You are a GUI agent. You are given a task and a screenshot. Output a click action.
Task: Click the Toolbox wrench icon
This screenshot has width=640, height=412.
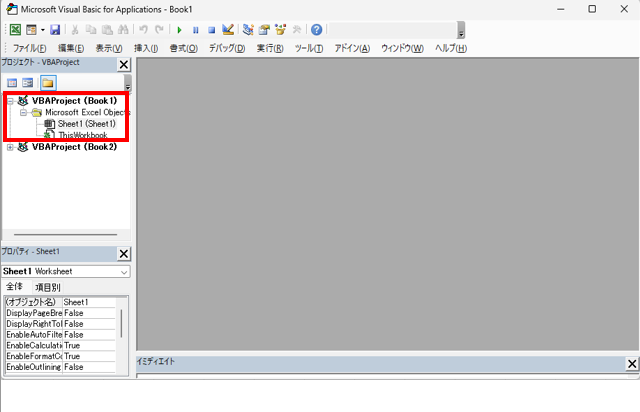(297, 30)
